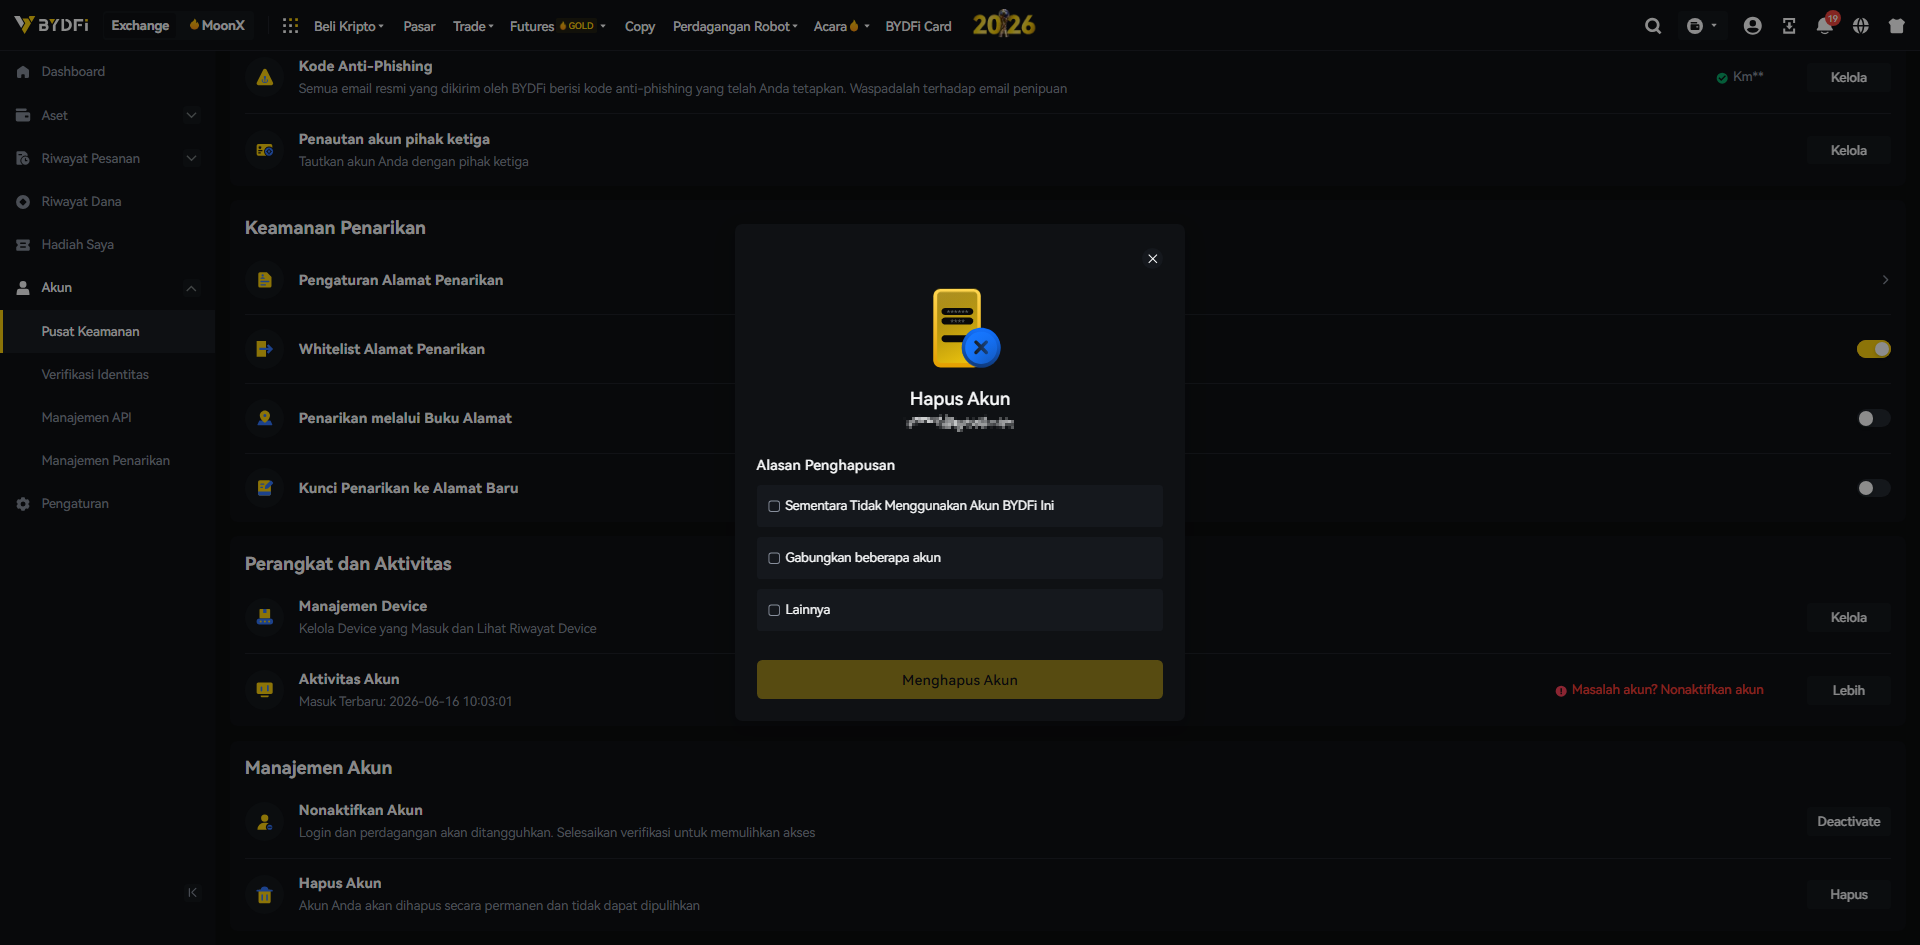This screenshot has height=945, width=1920.
Task: Click Kelola for Manajemen Device
Action: [1848, 617]
